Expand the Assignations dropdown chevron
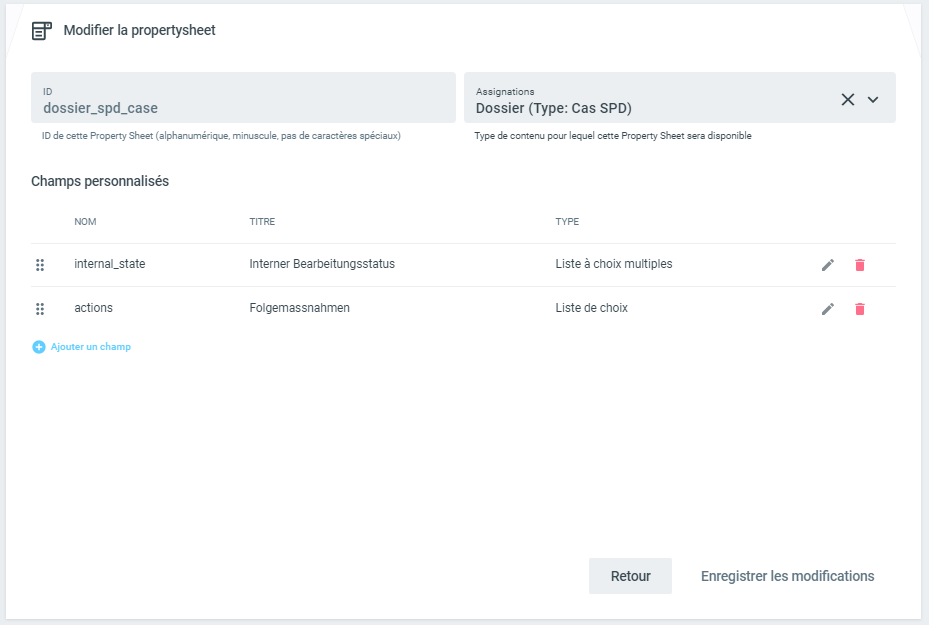 click(873, 99)
